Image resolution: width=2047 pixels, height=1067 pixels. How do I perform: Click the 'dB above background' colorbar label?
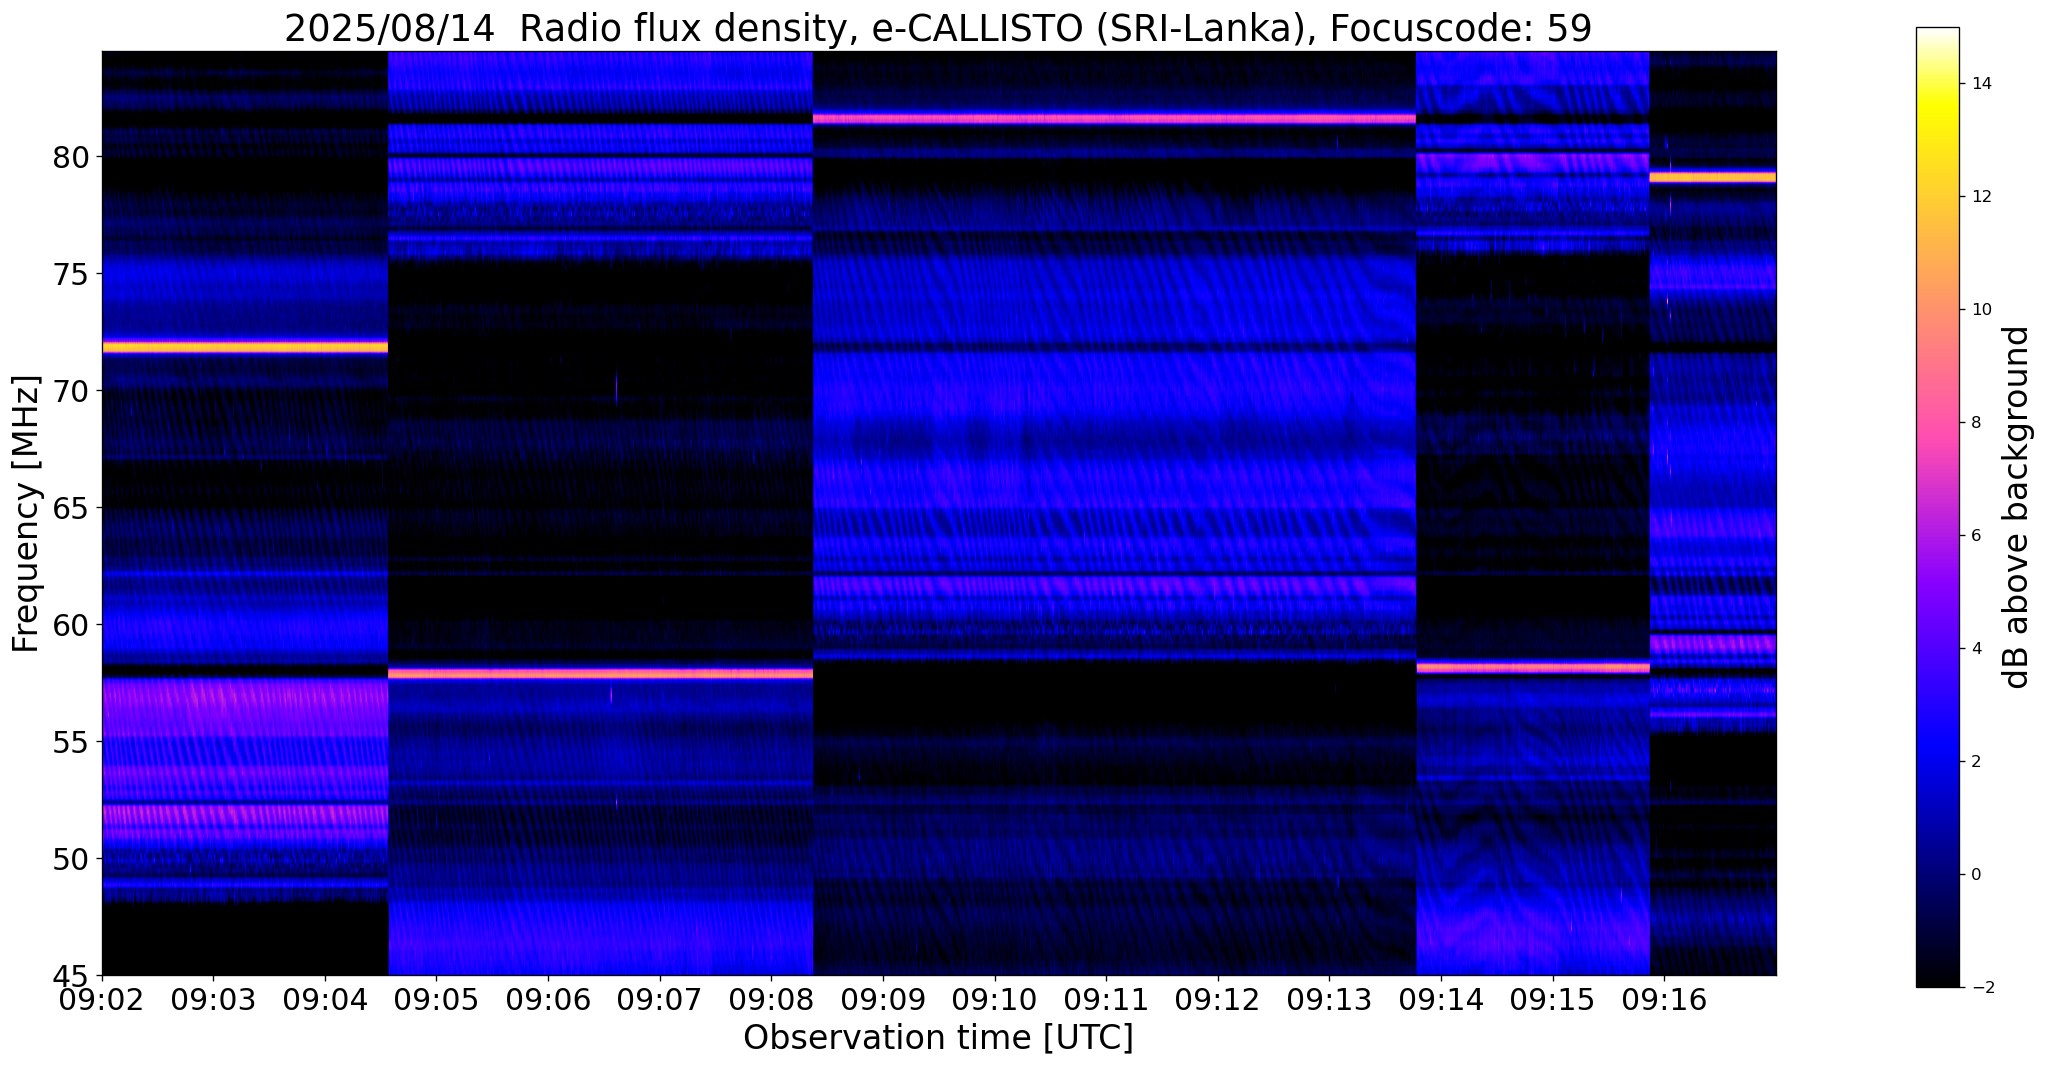click(x=2016, y=507)
